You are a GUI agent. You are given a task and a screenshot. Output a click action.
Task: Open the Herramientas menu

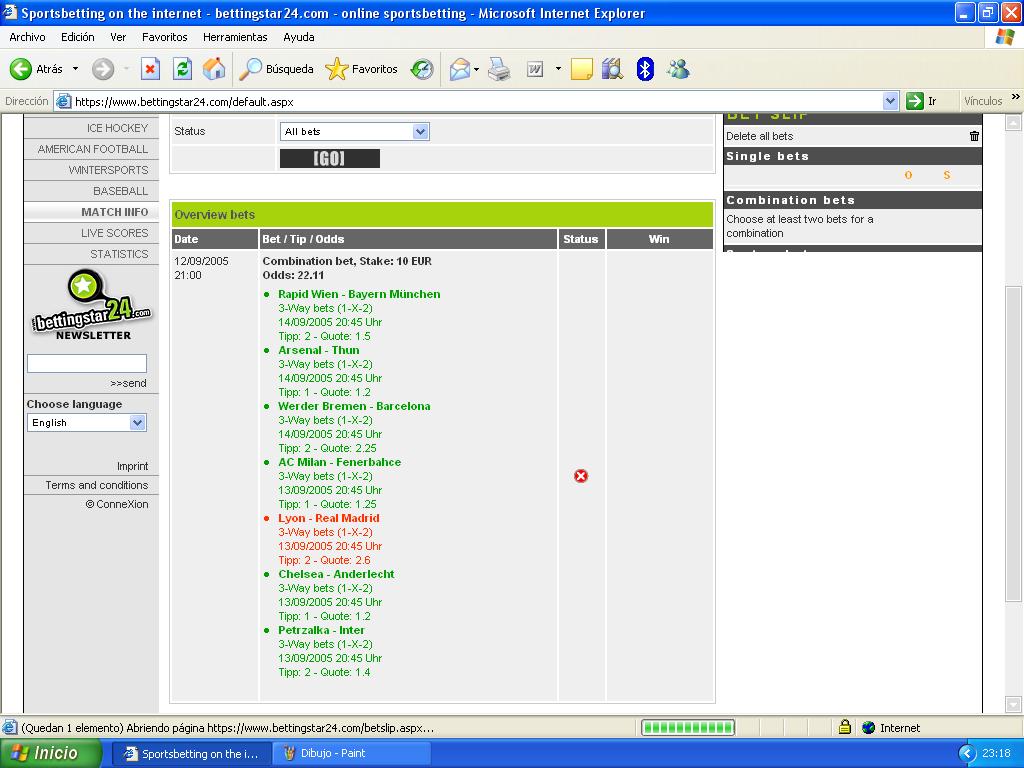point(235,37)
